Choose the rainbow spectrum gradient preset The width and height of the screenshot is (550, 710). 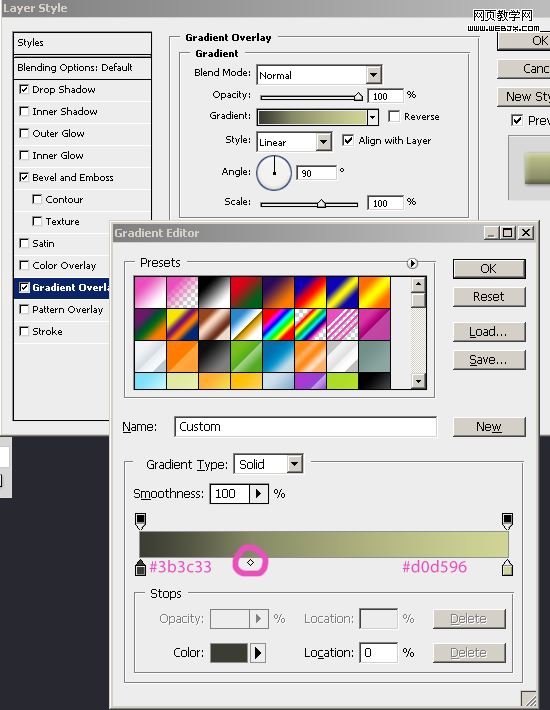[278, 324]
